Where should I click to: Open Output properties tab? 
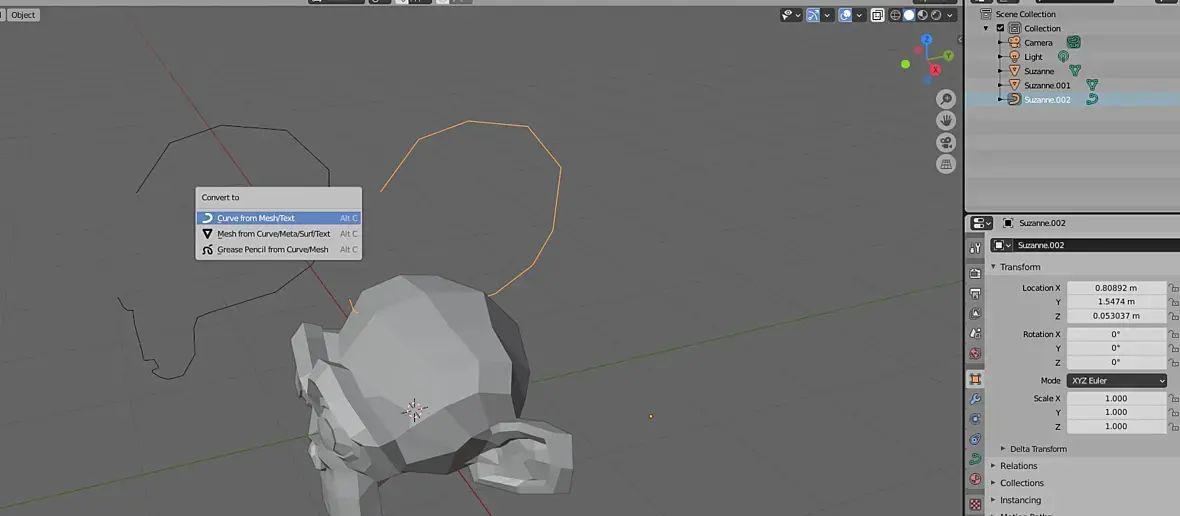[x=975, y=293]
